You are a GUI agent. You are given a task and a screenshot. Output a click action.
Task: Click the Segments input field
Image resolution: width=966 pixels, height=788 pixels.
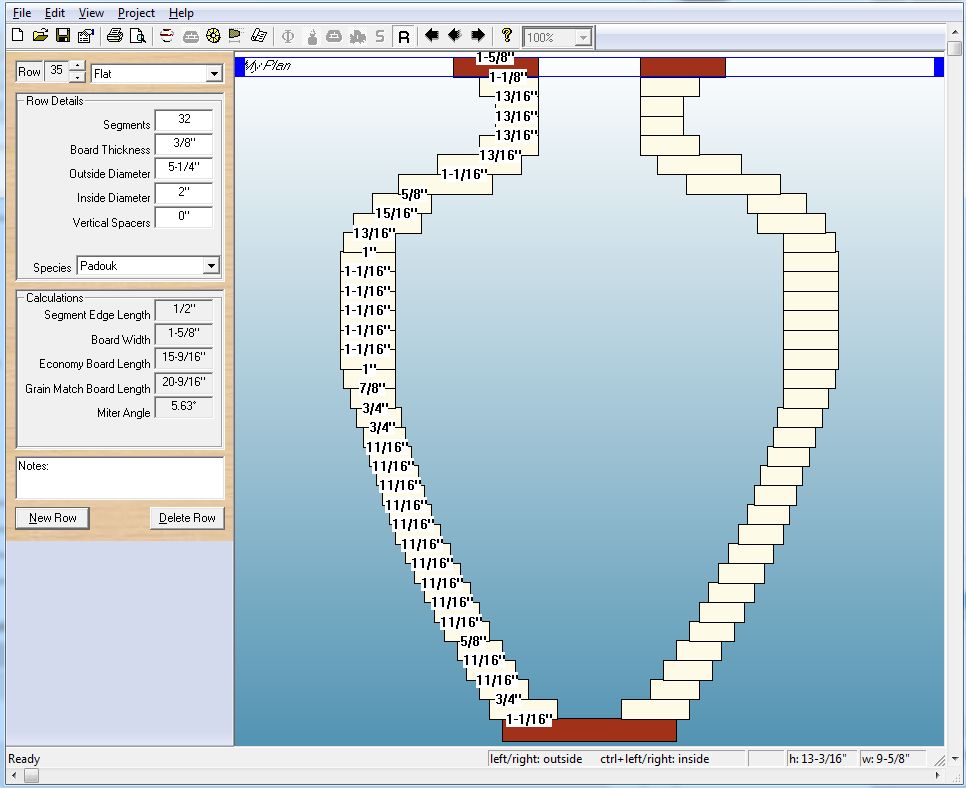tap(183, 120)
